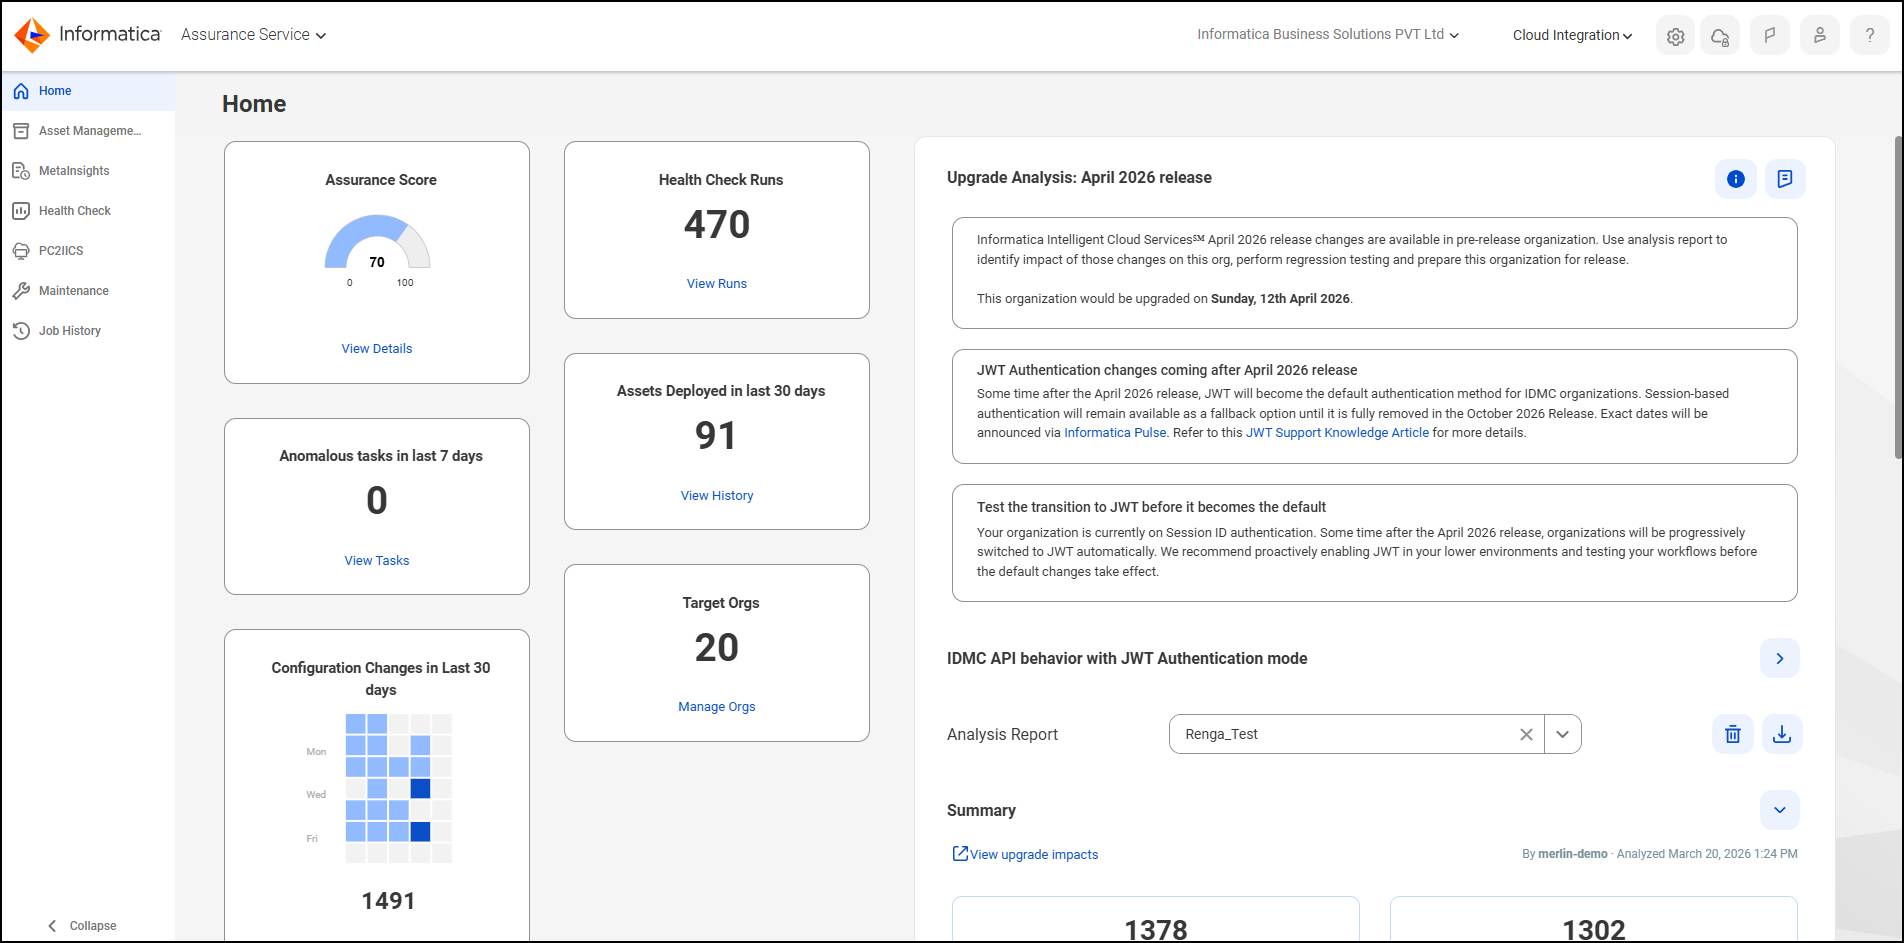Click View upgrade impacts link
The image size is (1904, 943).
click(1025, 854)
